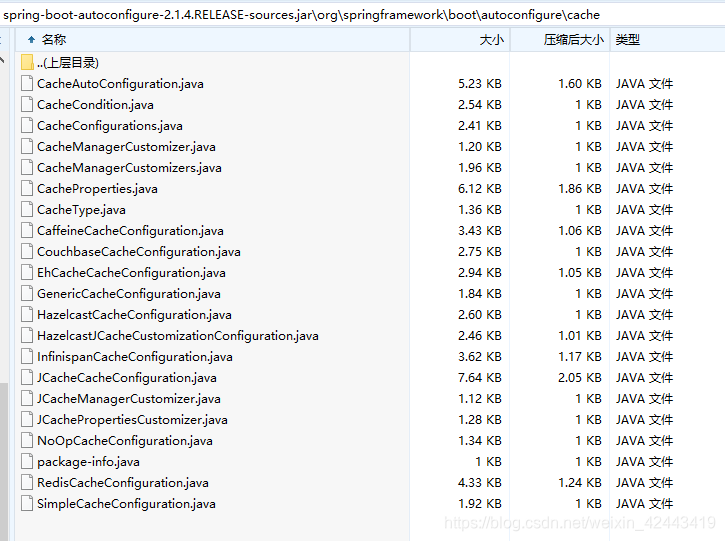This screenshot has width=725, height=541.
Task: Select NoOpCacheConfiguration.java file name
Action: click(x=125, y=441)
